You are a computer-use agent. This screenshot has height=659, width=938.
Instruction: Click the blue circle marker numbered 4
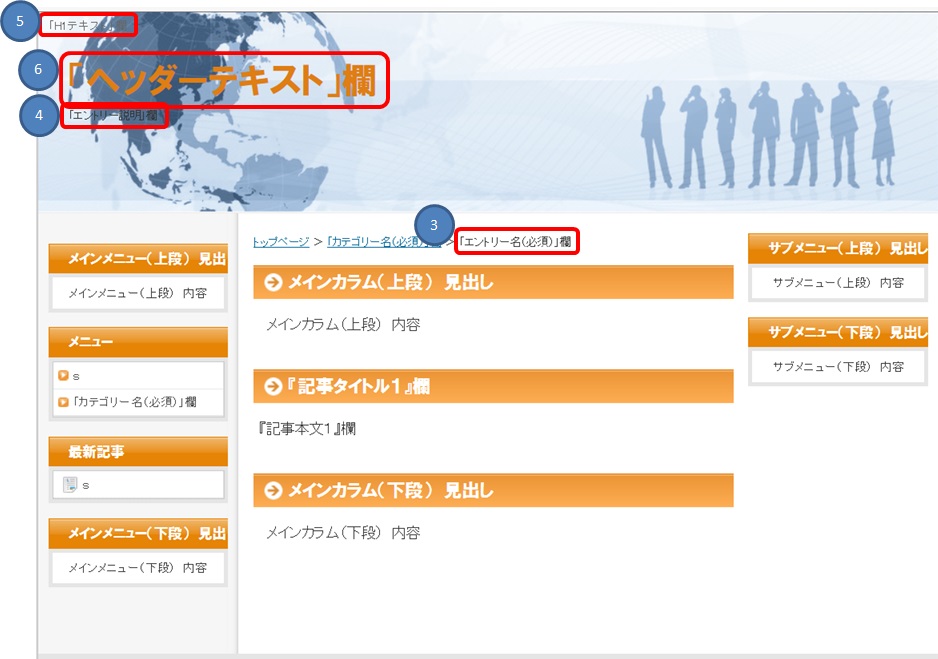(x=39, y=114)
